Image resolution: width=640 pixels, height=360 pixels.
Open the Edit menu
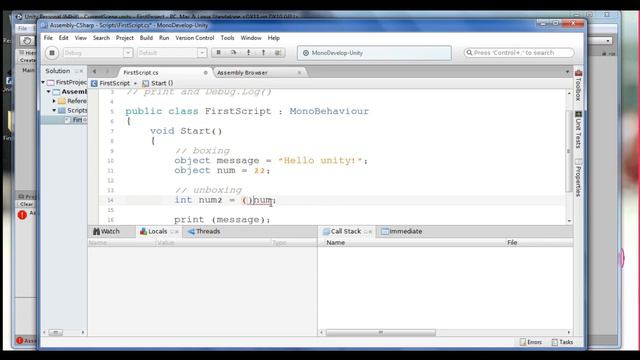[x=63, y=38]
